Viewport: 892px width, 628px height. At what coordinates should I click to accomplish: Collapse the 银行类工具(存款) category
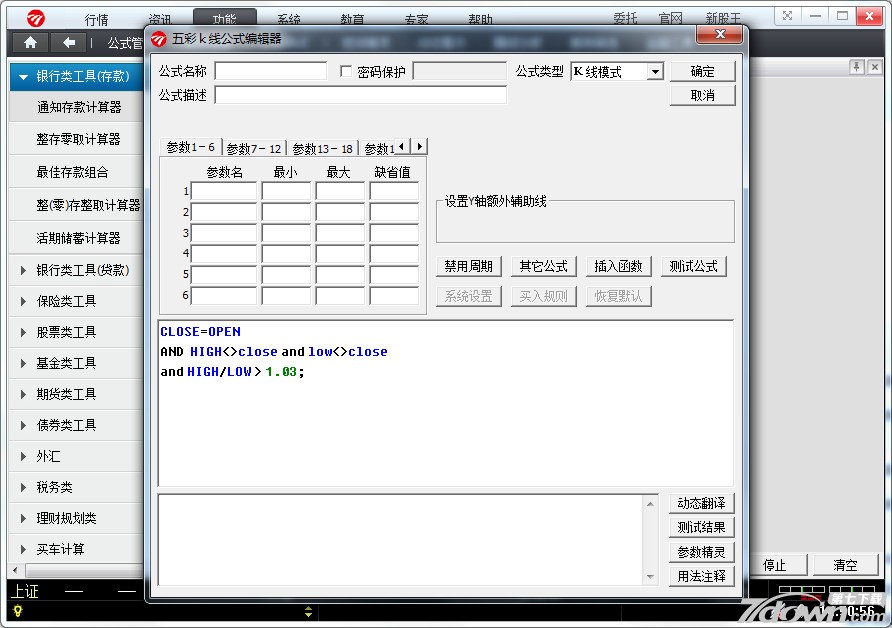(23, 76)
